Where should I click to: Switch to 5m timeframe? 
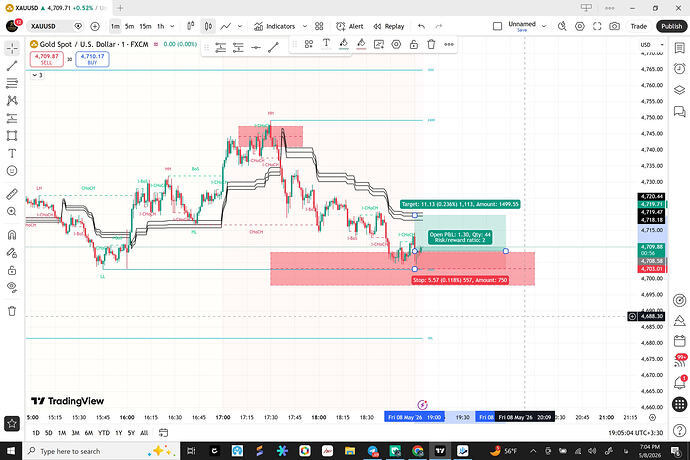[x=129, y=26]
